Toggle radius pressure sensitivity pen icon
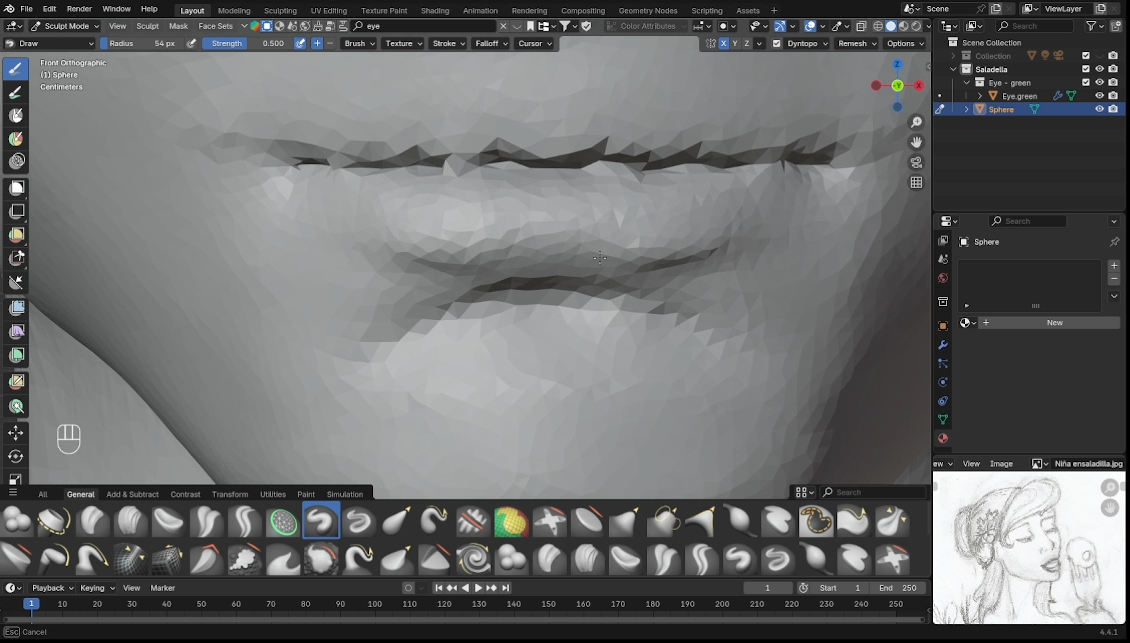 pyautogui.click(x=191, y=43)
